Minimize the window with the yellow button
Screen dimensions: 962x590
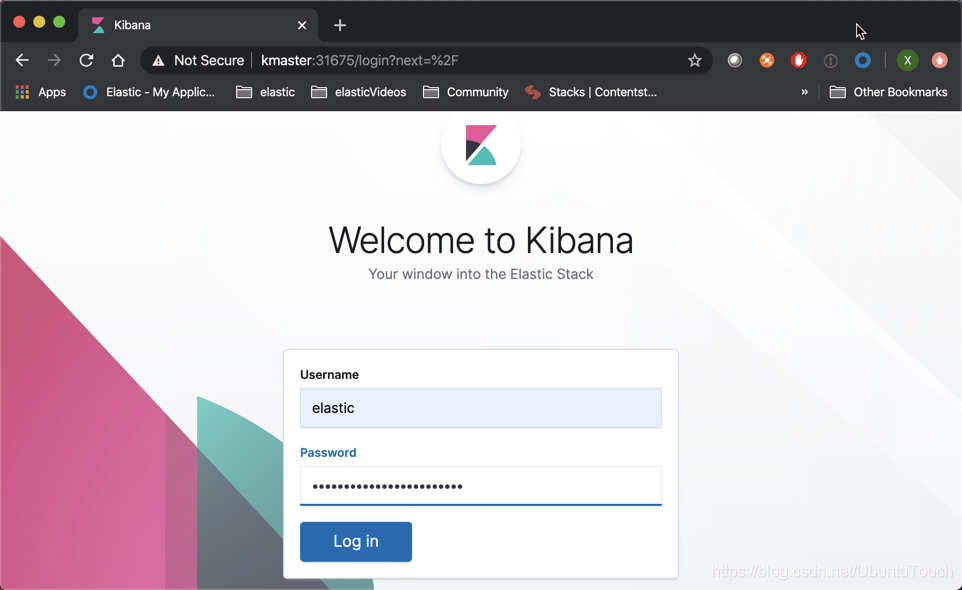coord(39,22)
